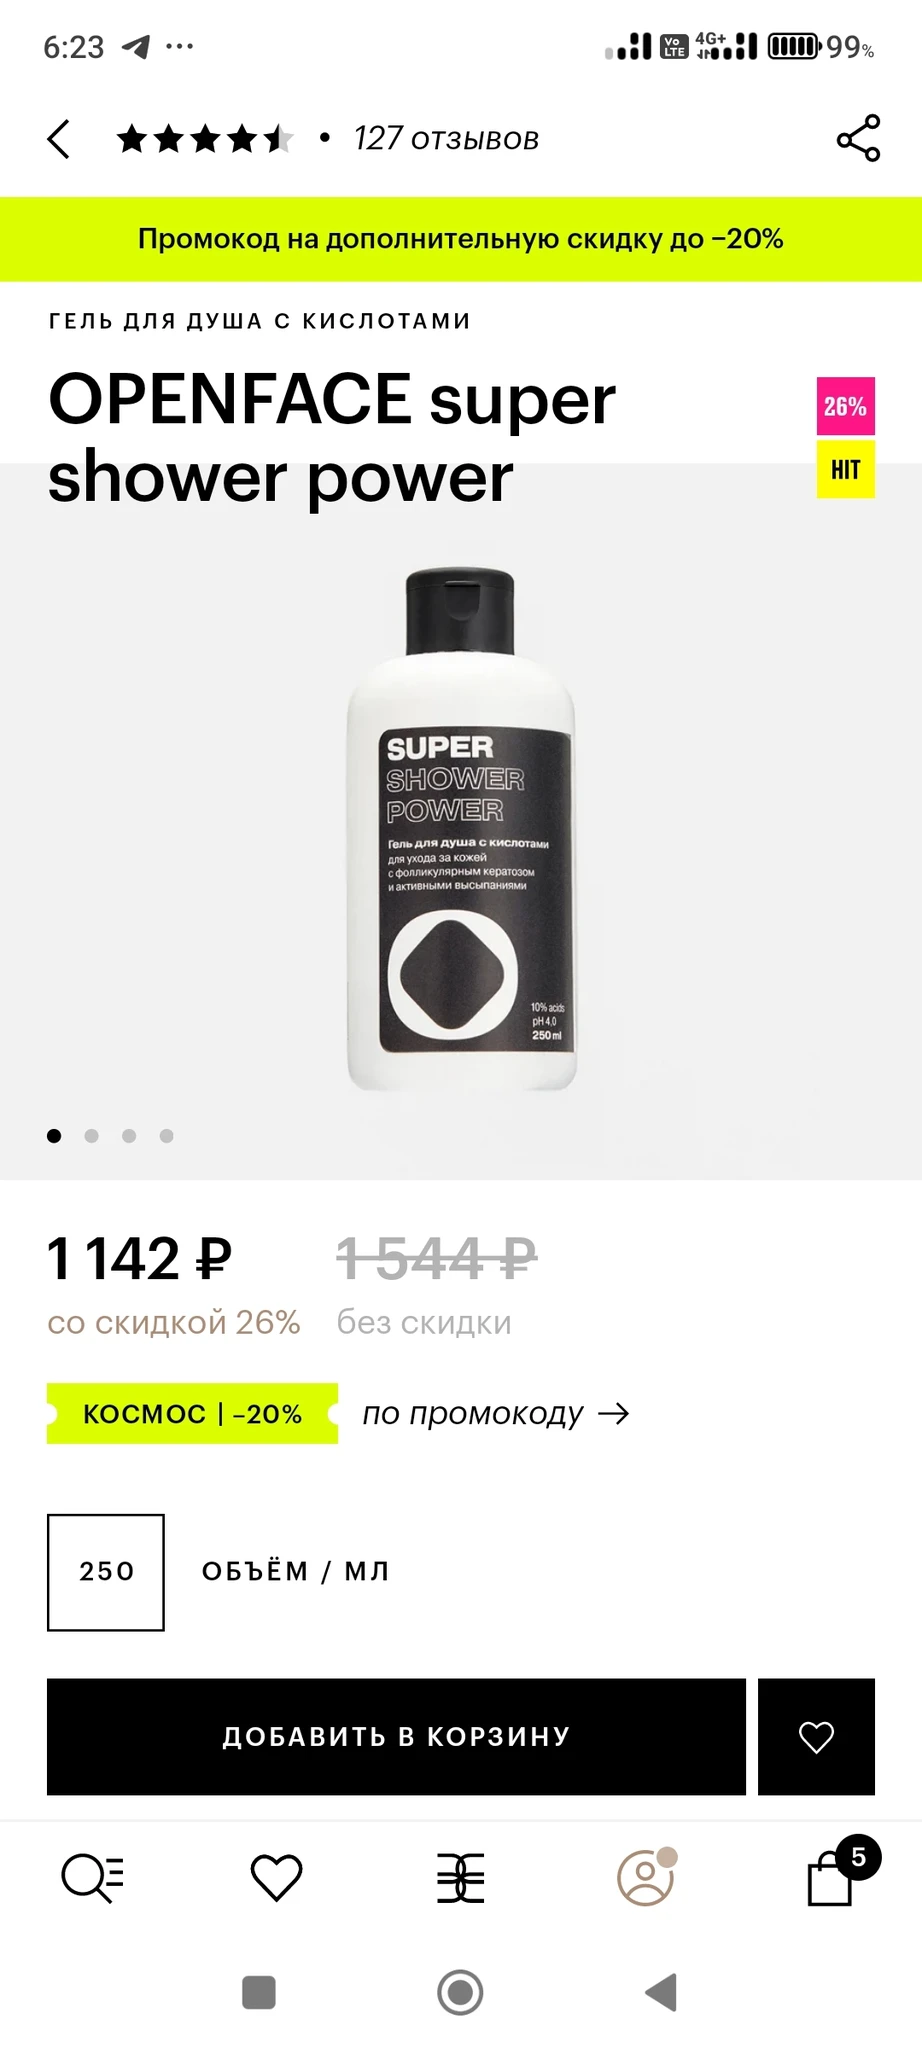
Task: Open the catalog search icon in bottom bar
Action: click(92, 1877)
